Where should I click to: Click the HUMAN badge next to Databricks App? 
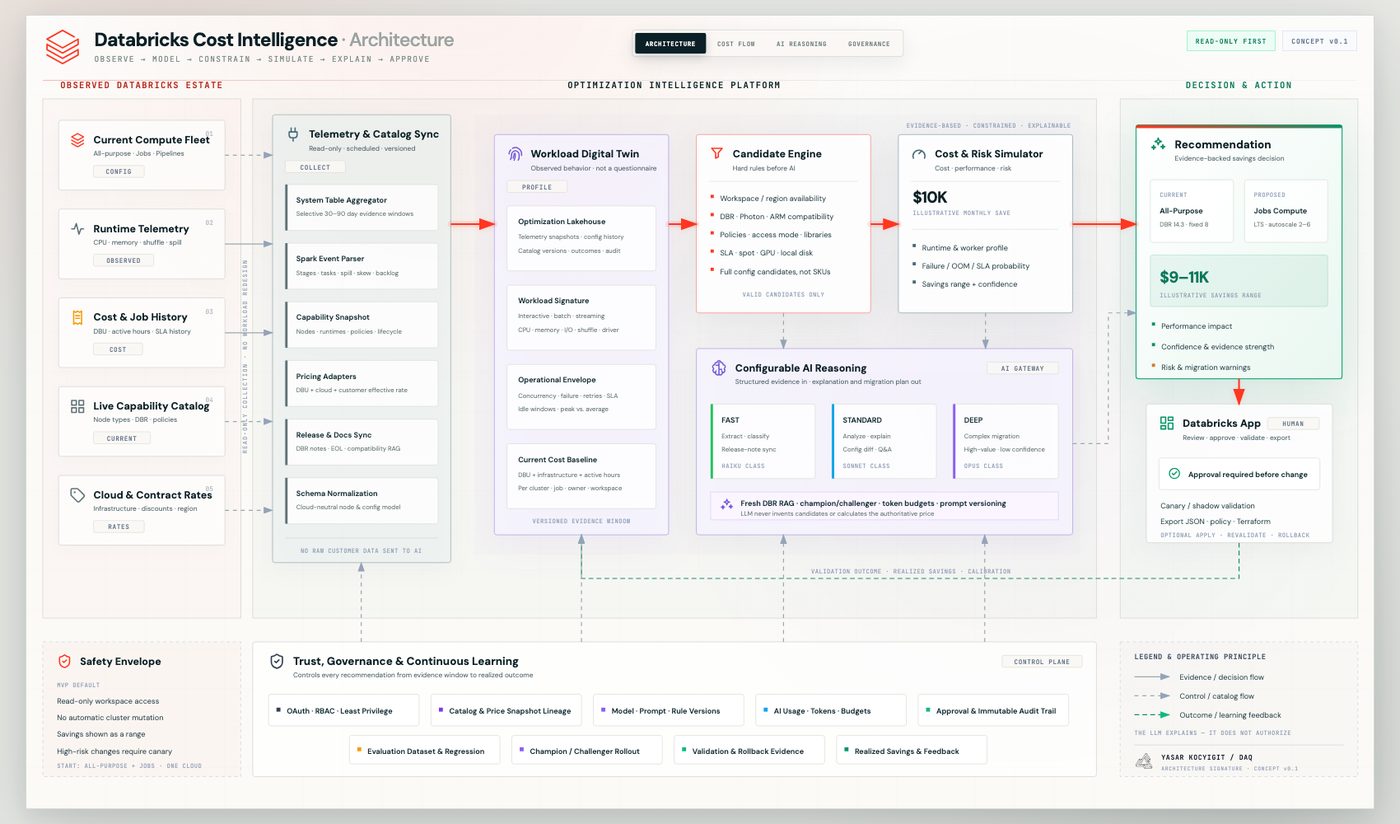click(x=1293, y=423)
